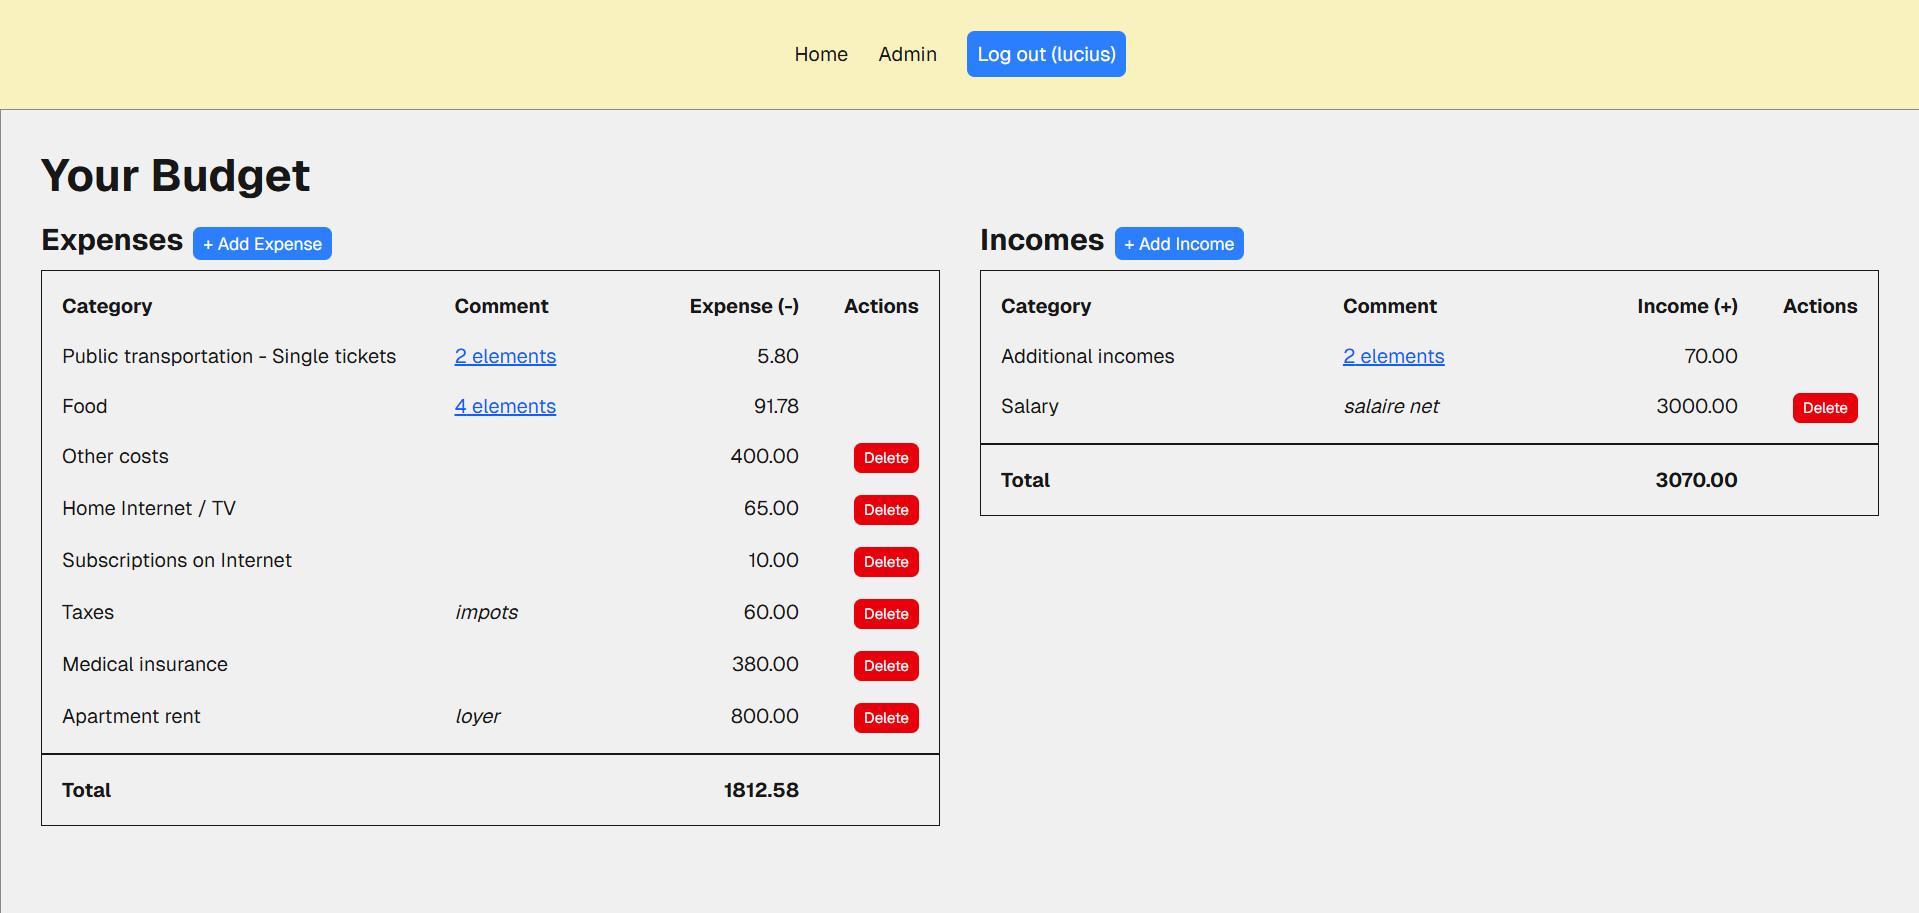Image resolution: width=1919 pixels, height=913 pixels.
Task: Click the Your Budget page heading
Action: pos(175,176)
